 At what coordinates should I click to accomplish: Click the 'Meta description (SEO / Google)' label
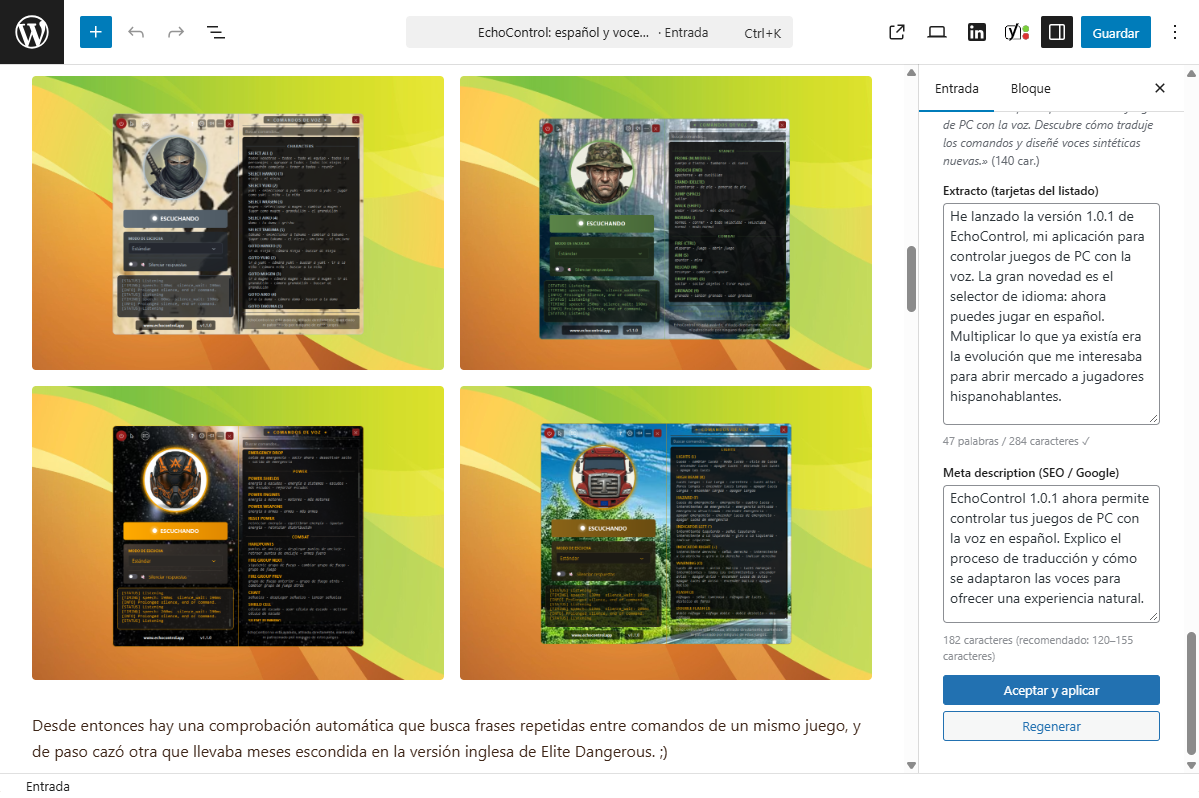click(1030, 473)
